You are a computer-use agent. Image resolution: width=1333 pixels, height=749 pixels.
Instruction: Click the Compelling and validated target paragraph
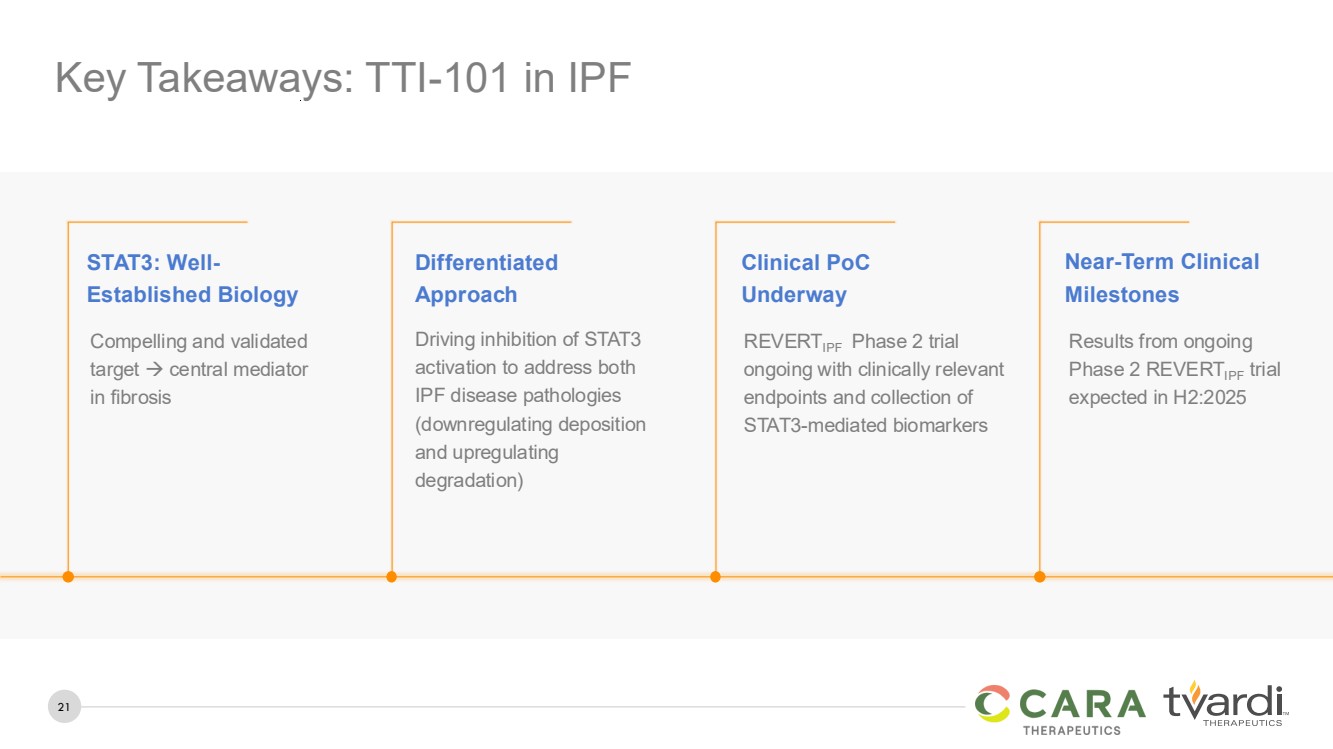(199, 369)
